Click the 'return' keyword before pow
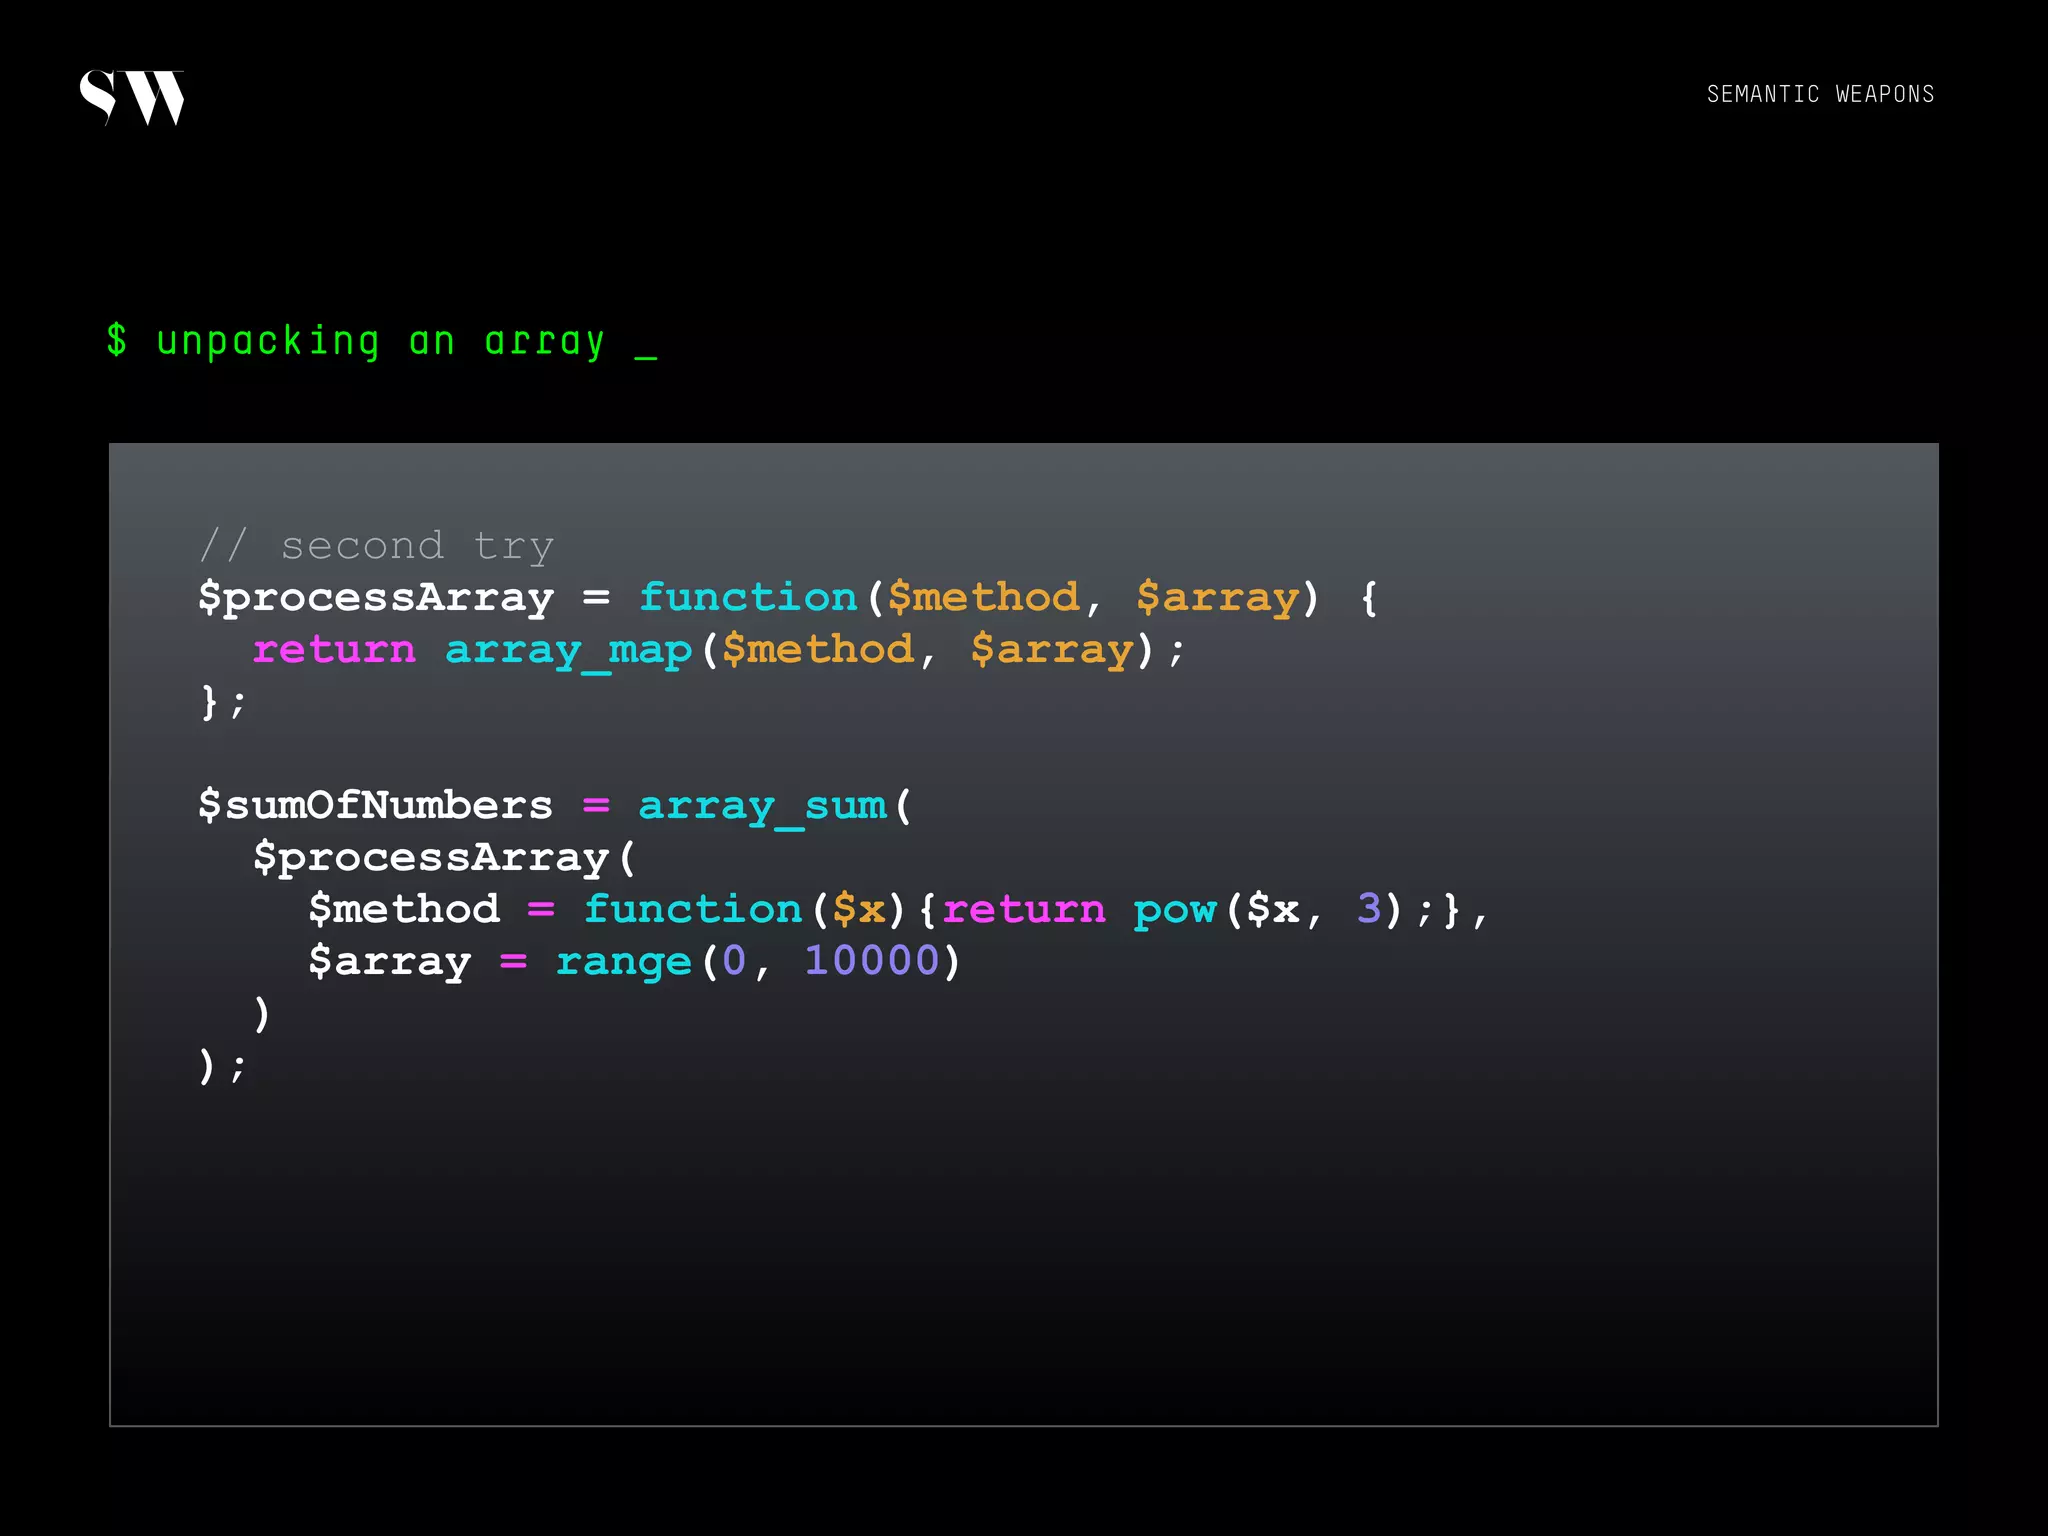 [1024, 910]
